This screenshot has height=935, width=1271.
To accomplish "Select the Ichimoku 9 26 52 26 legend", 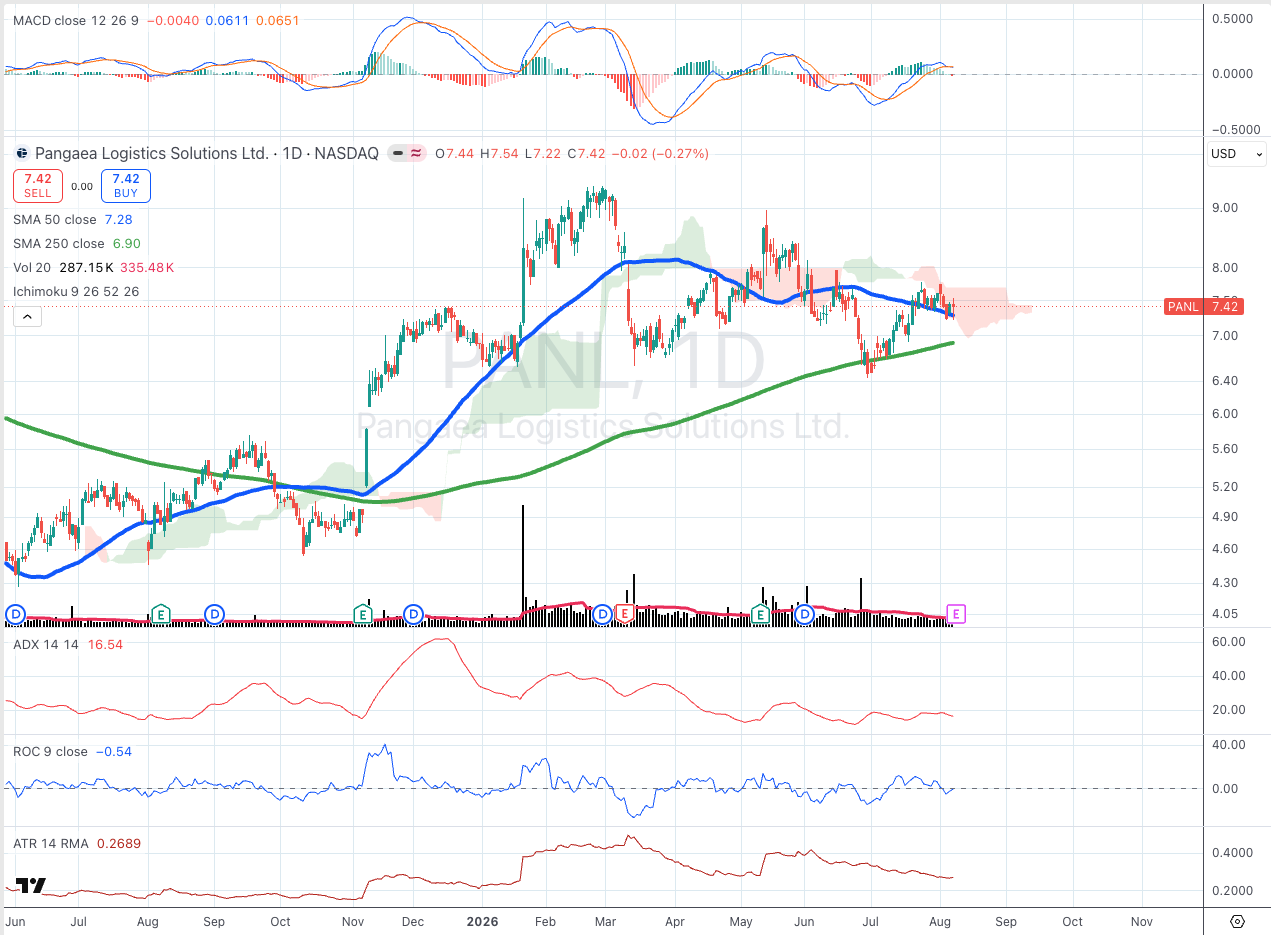I will coord(76,292).
